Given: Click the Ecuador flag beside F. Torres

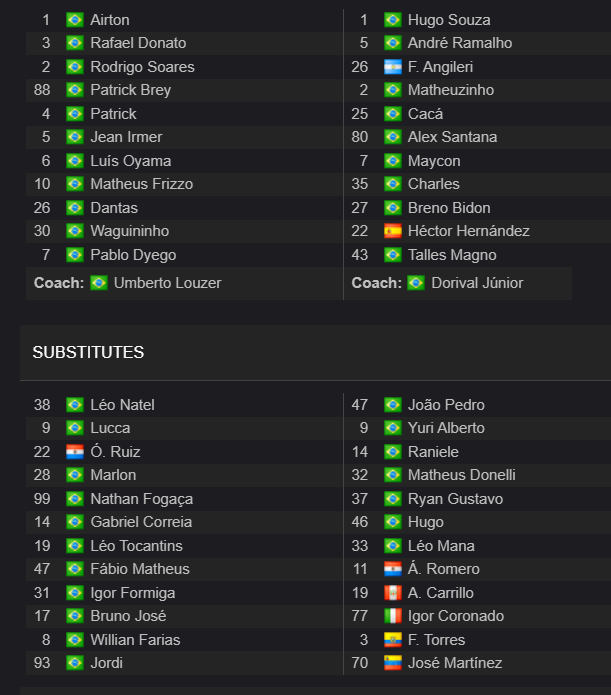Looking at the screenshot, I should (392, 640).
